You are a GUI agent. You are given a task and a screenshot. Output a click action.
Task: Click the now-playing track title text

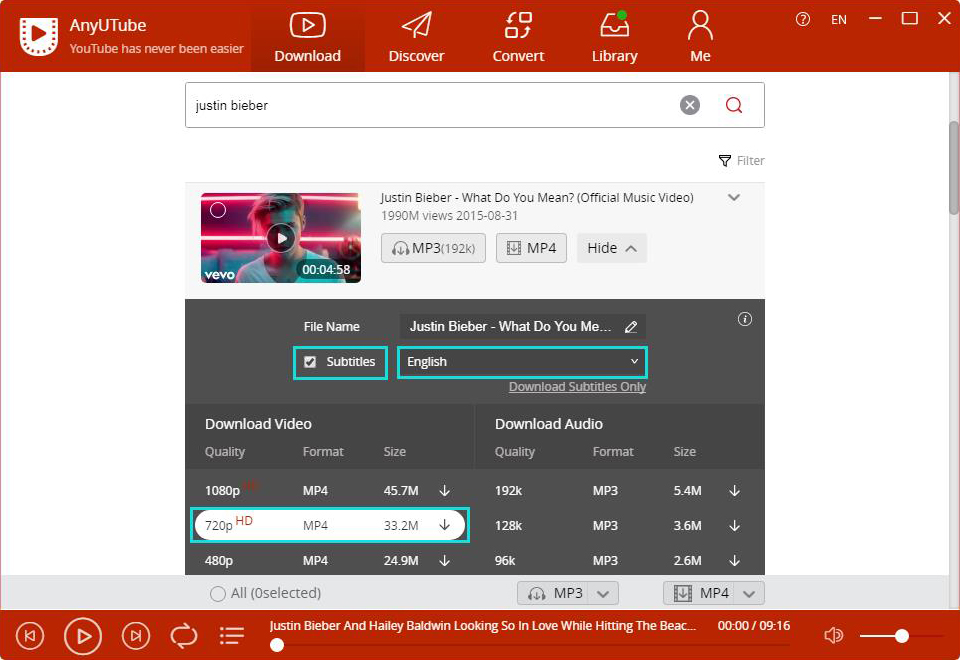[x=482, y=626]
